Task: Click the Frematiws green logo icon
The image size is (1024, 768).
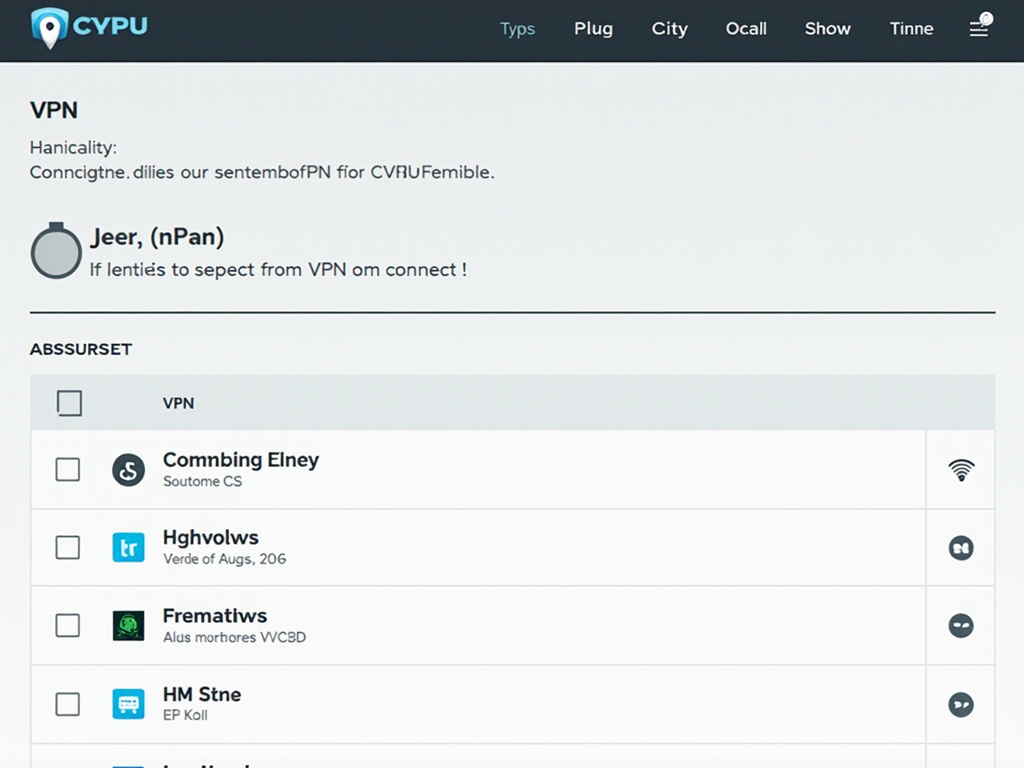Action: click(129, 626)
